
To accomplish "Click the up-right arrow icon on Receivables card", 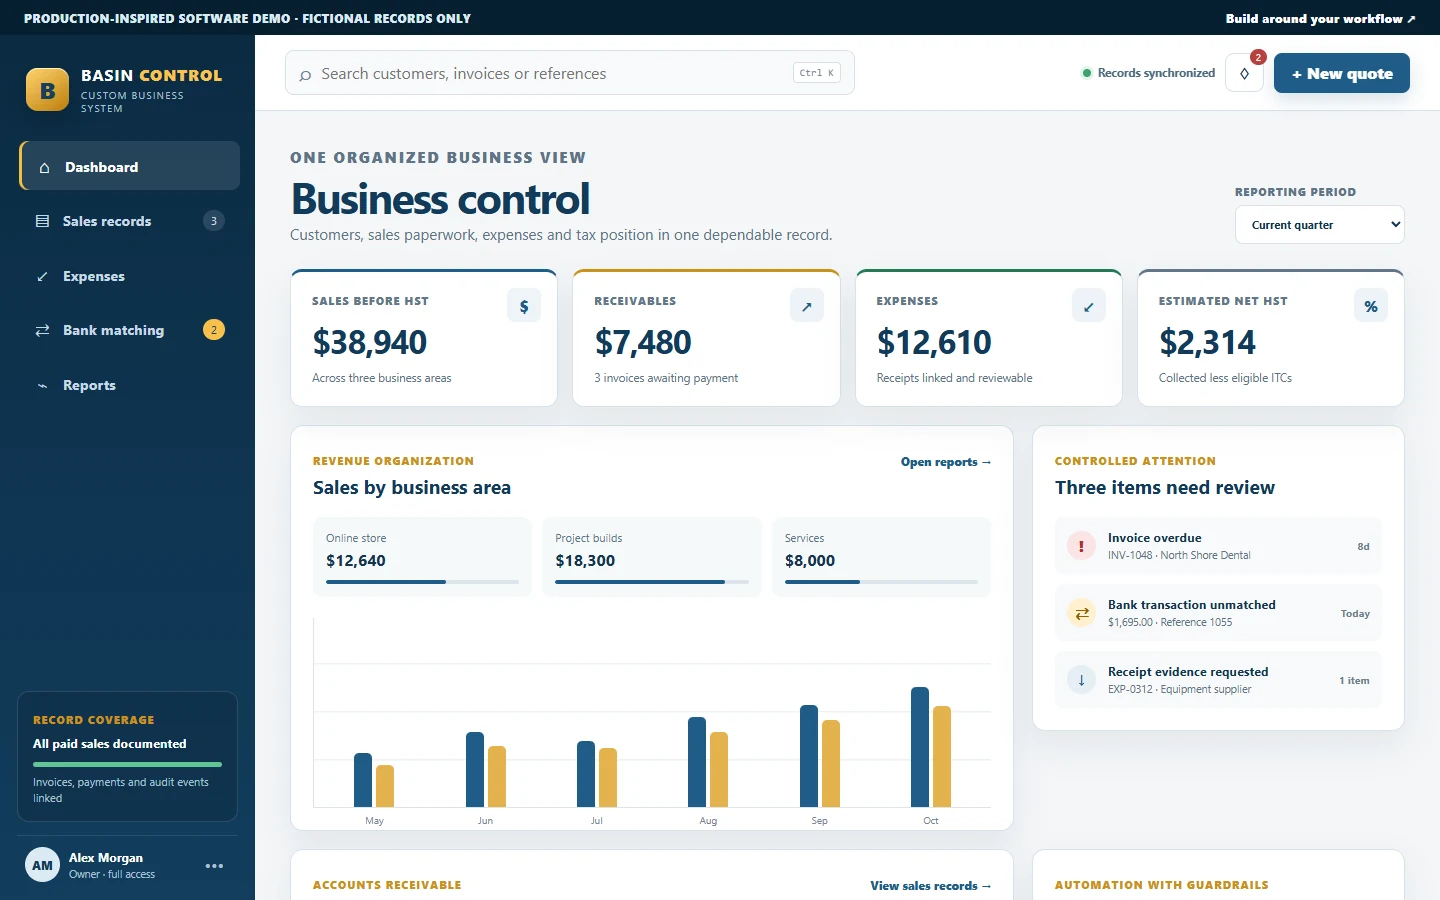I will (x=807, y=306).
